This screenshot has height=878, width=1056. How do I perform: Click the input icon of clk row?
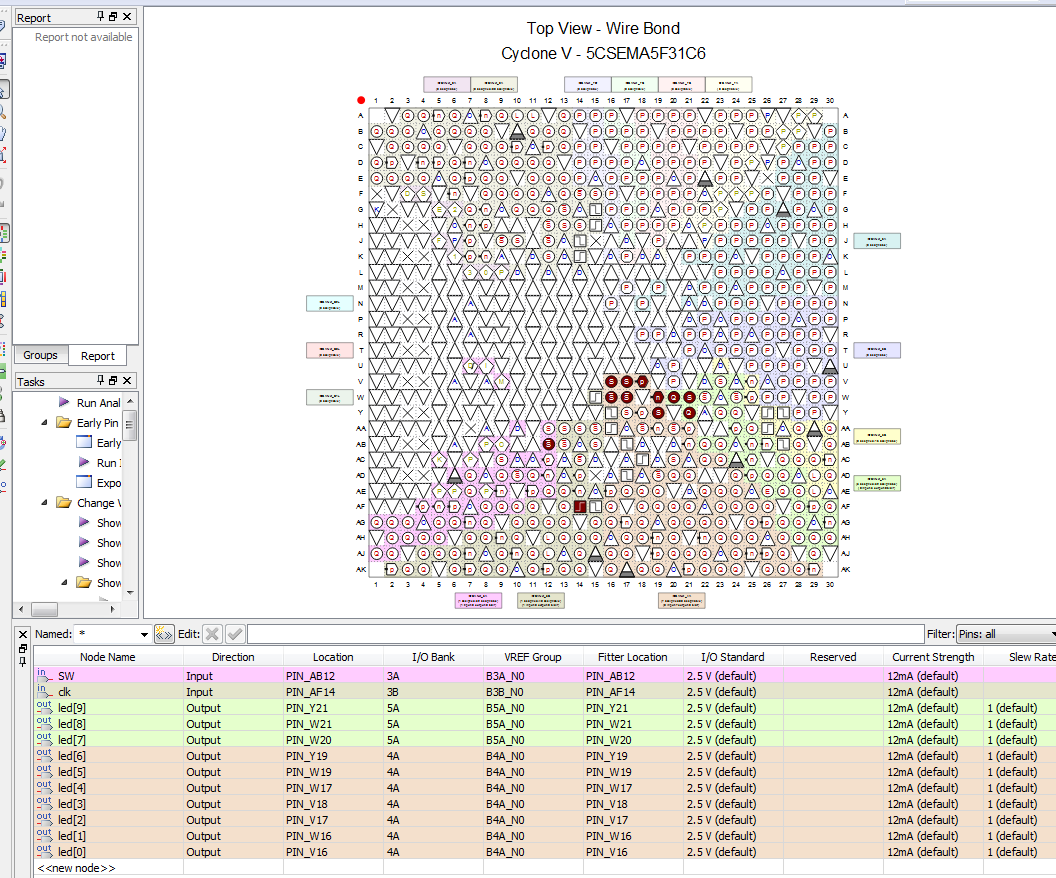tap(44, 691)
